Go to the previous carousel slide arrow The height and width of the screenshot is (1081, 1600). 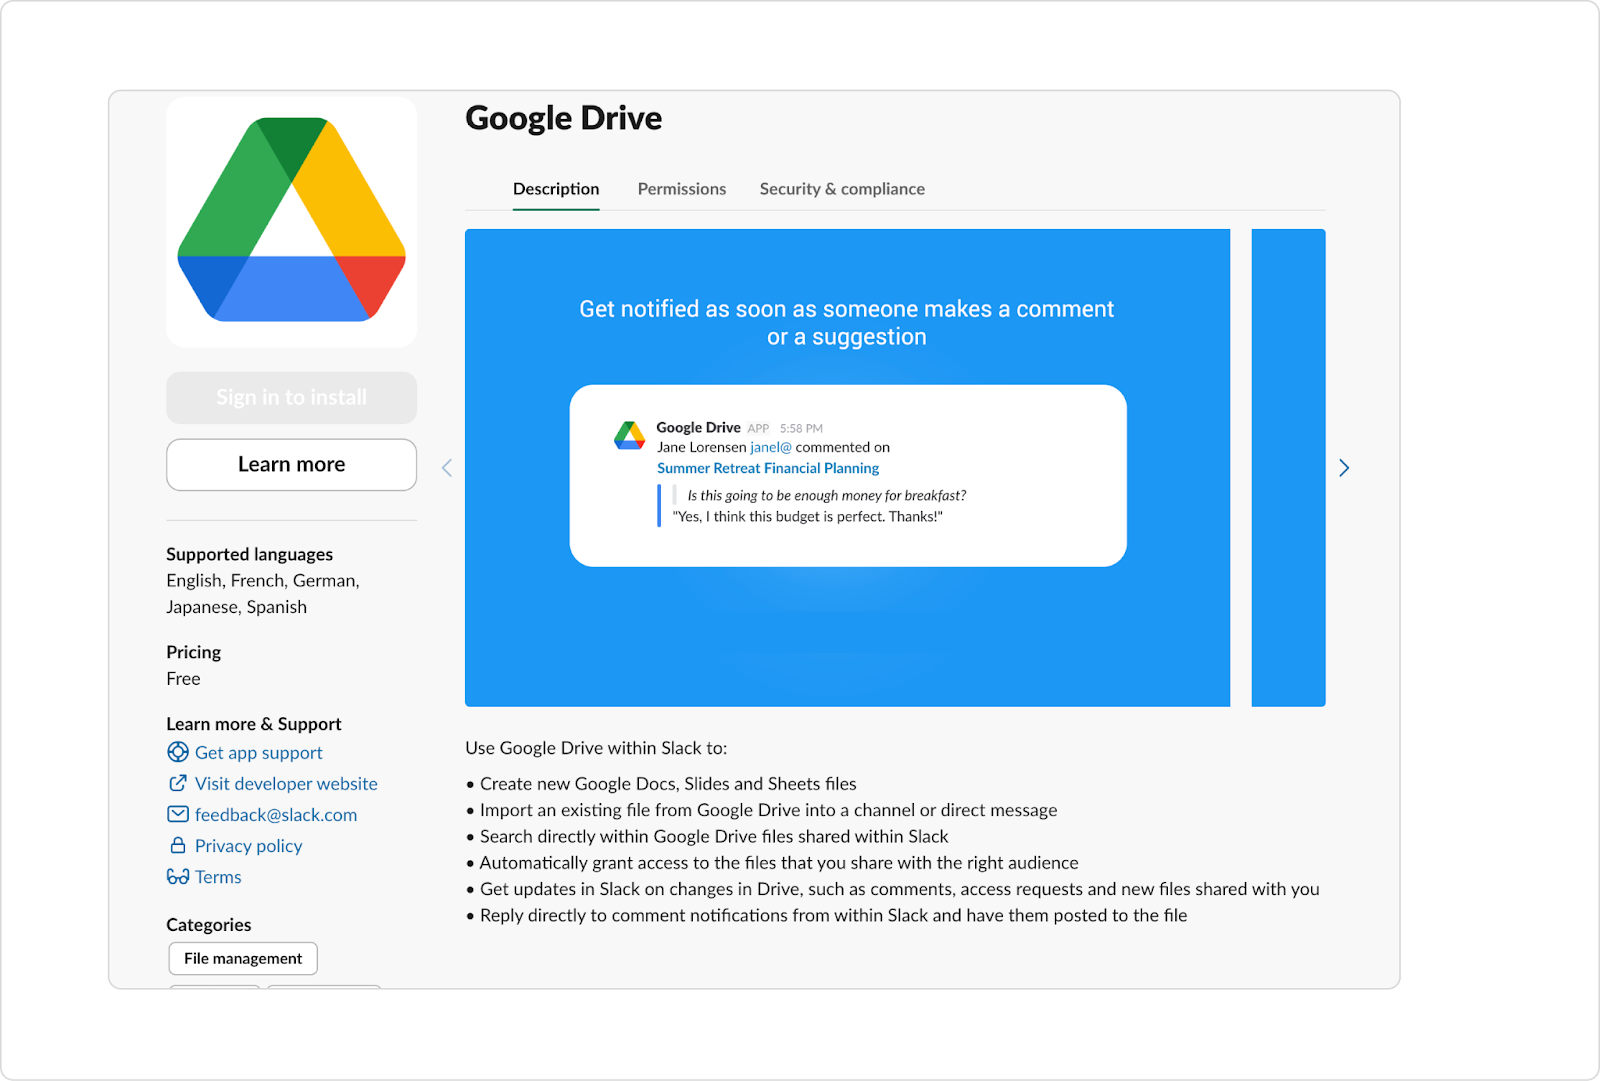(447, 468)
